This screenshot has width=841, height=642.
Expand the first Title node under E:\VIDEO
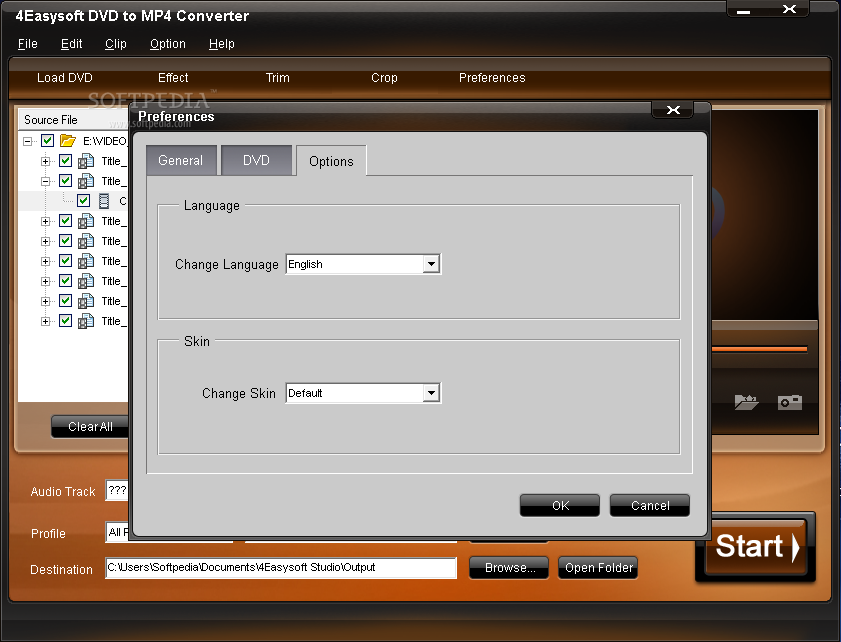[46, 161]
